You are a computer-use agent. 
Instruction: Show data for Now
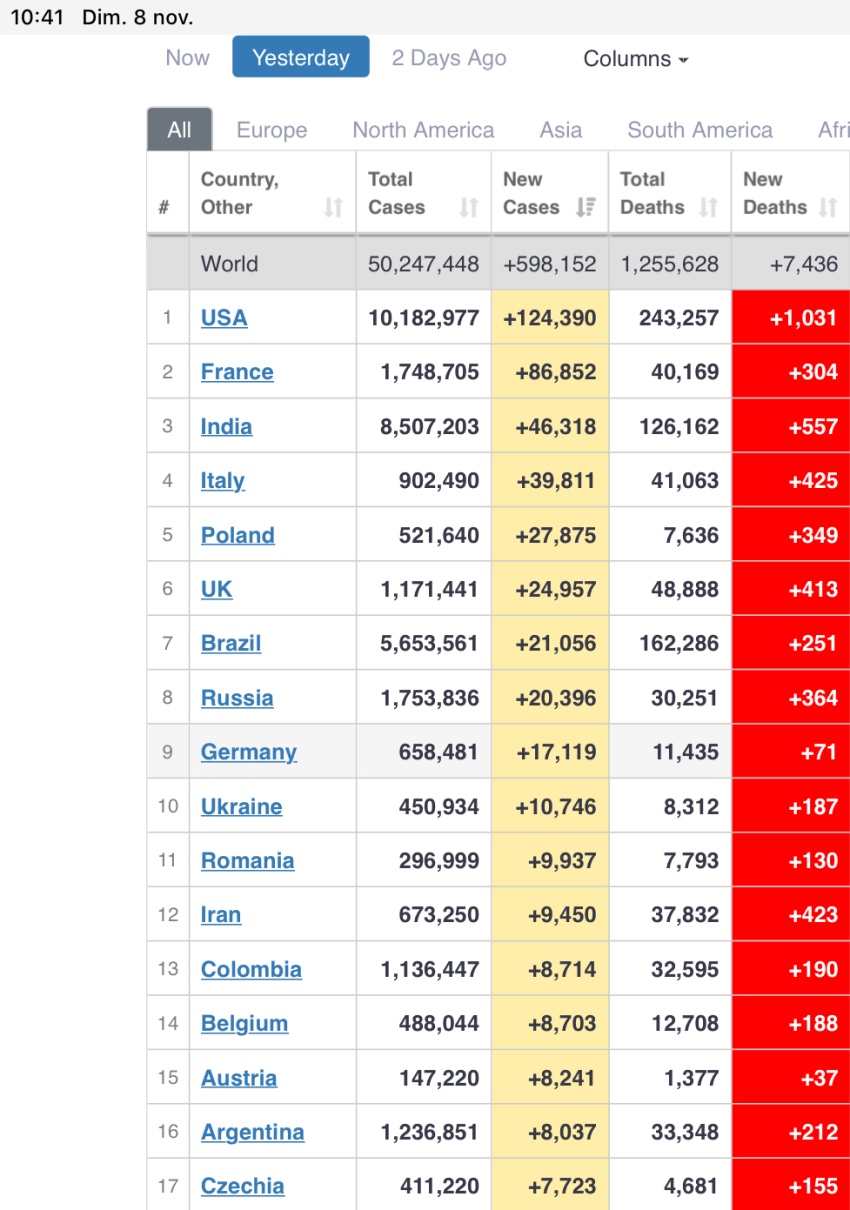point(188,58)
